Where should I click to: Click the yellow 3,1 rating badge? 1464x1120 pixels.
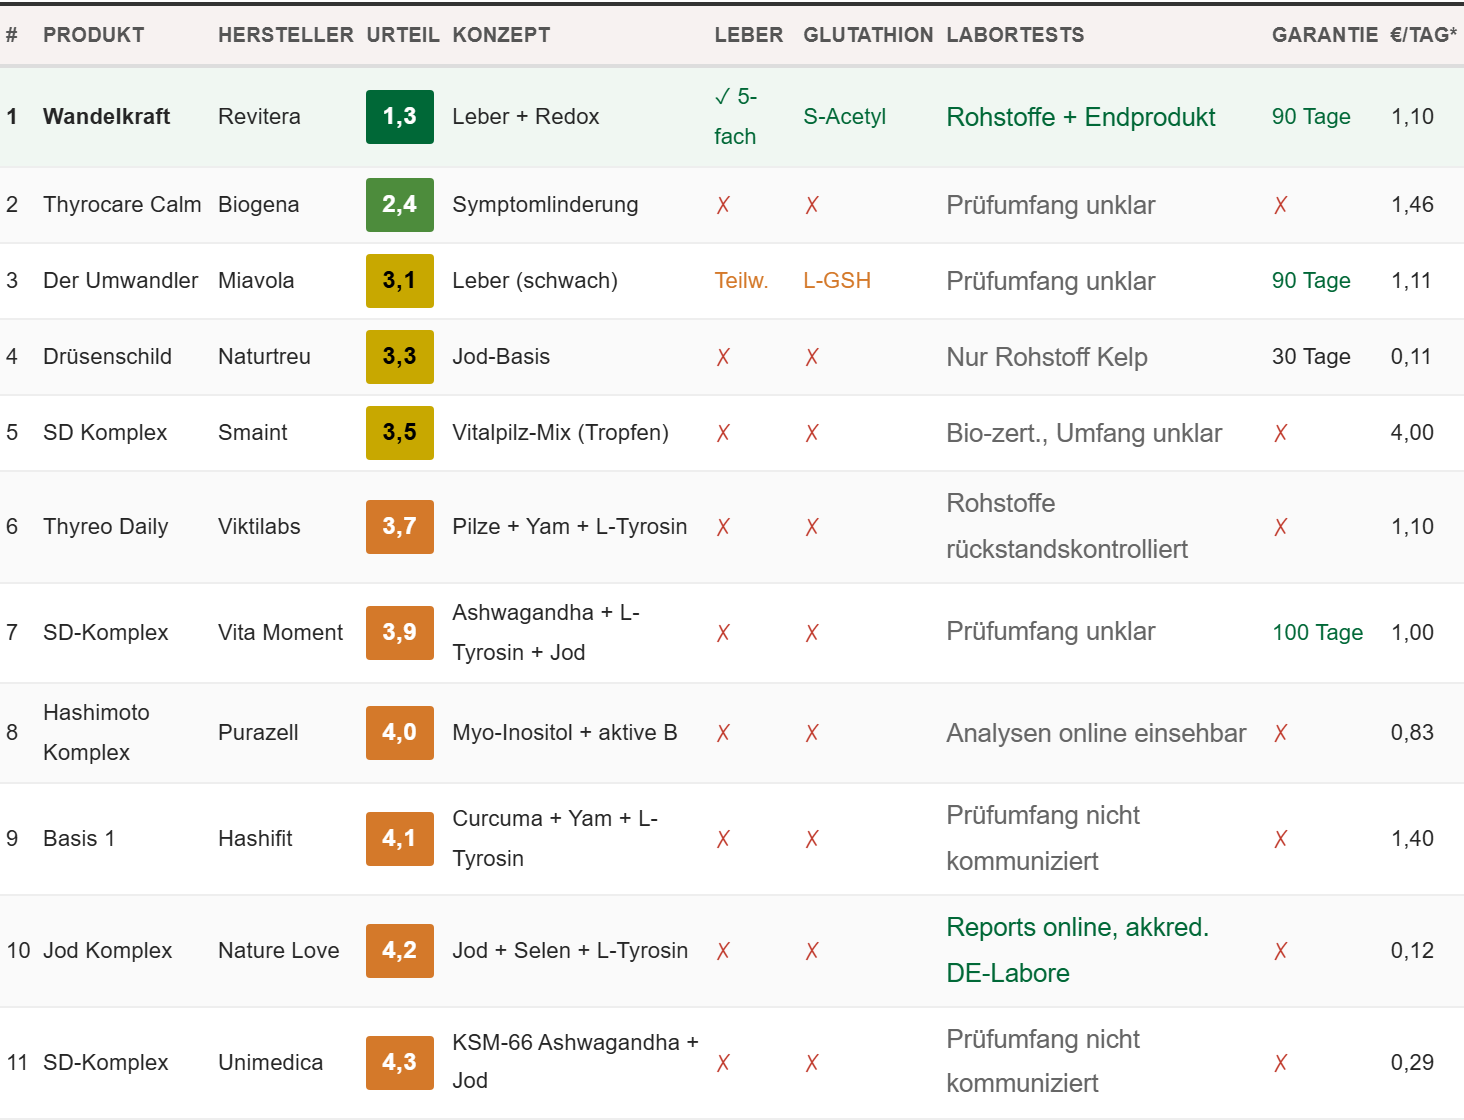(x=400, y=281)
